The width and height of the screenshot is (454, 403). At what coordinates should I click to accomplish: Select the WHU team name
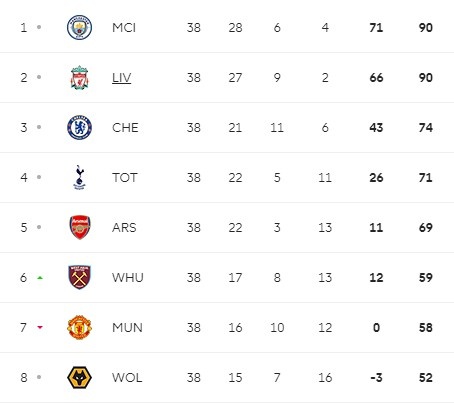128,278
